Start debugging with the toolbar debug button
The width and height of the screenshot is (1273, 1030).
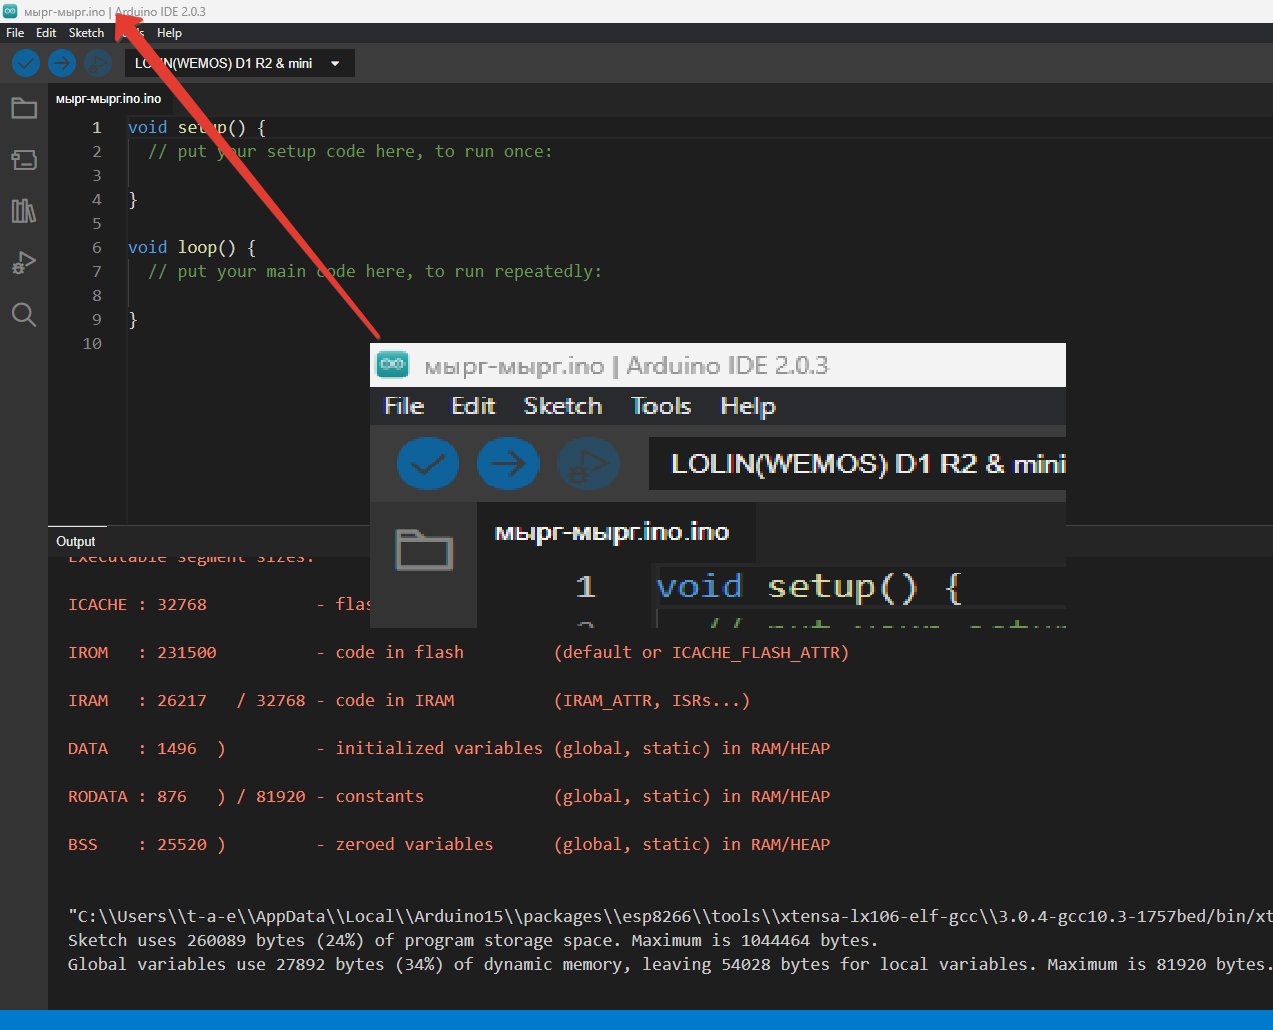(97, 63)
